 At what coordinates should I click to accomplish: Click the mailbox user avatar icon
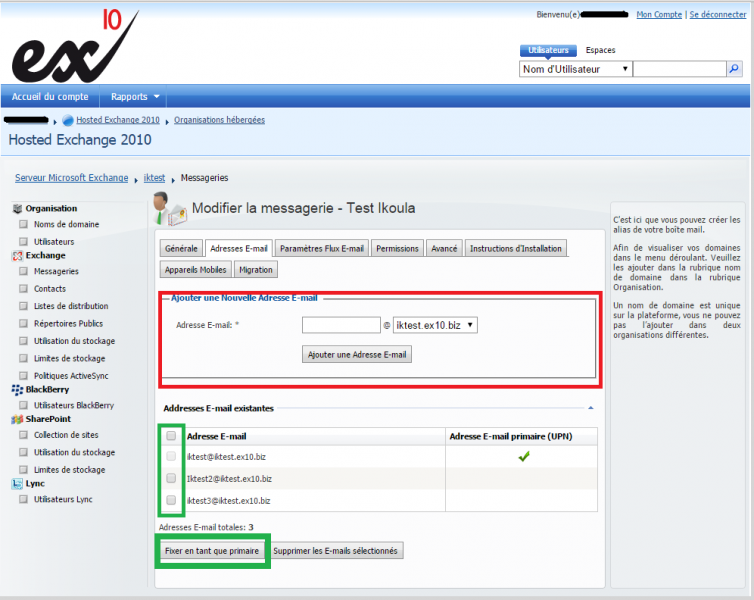tap(169, 209)
